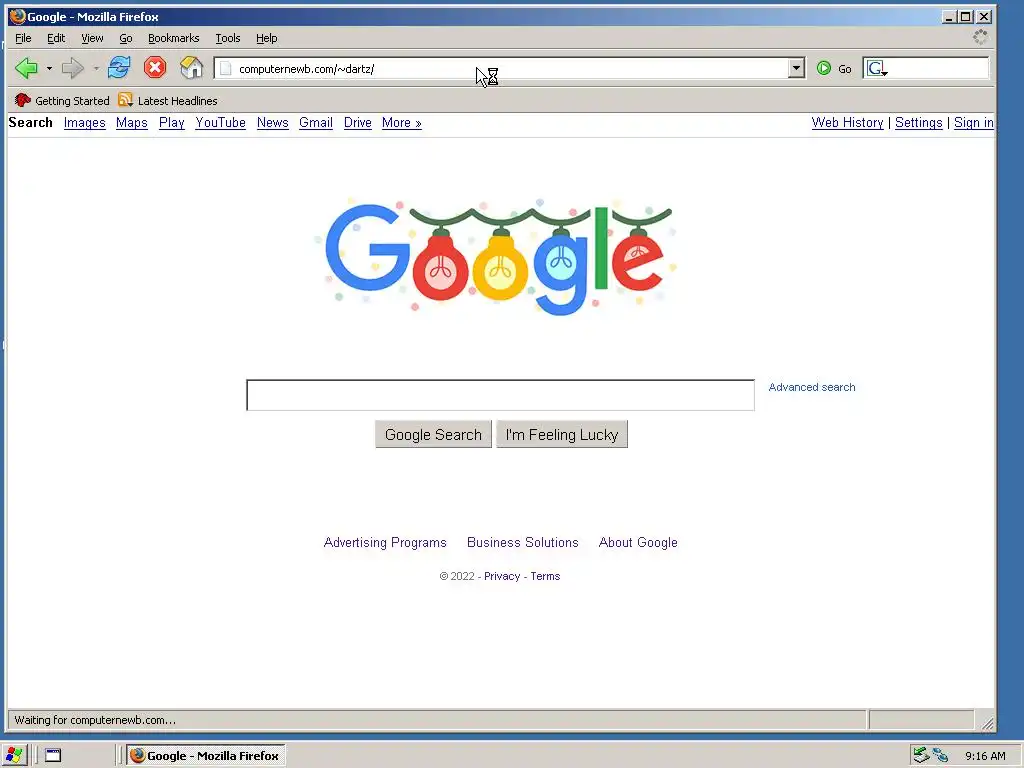Click the Images link
This screenshot has height=768, width=1024.
(85, 123)
